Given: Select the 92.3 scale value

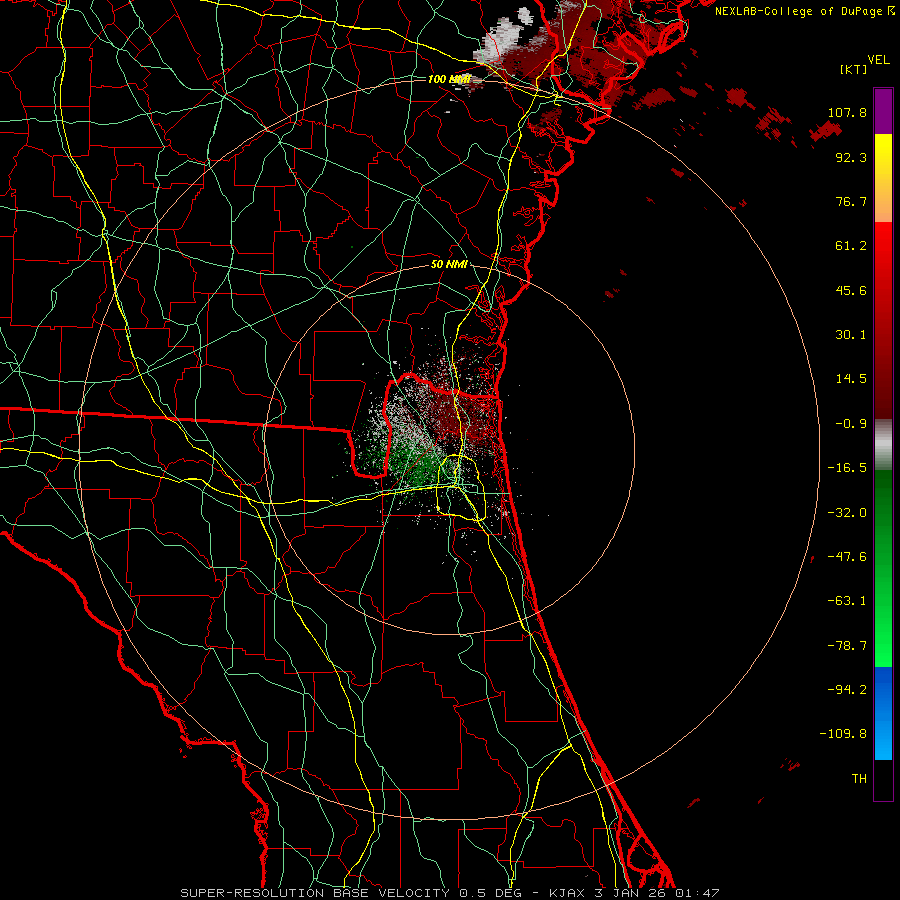Looking at the screenshot, I should pyautogui.click(x=851, y=157).
